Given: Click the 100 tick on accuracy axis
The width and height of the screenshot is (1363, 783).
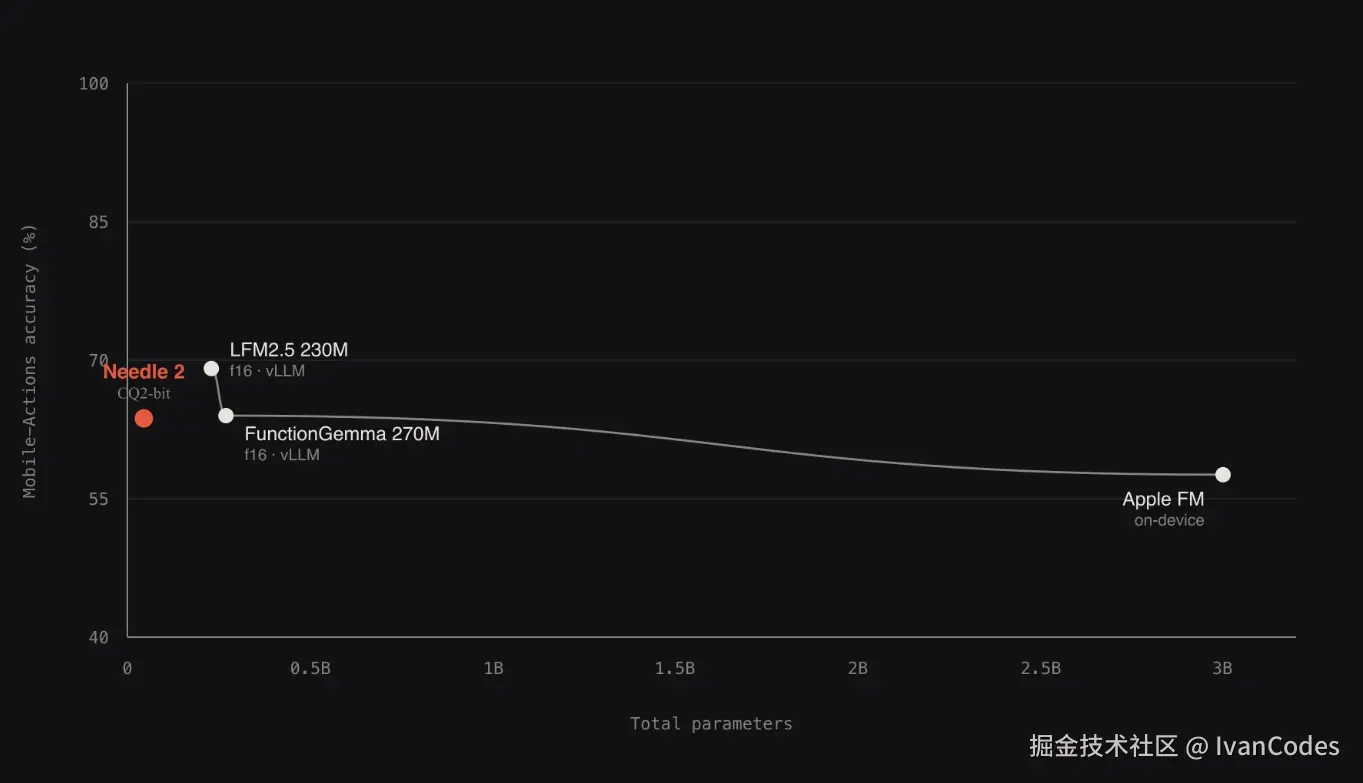Looking at the screenshot, I should click(x=94, y=83).
